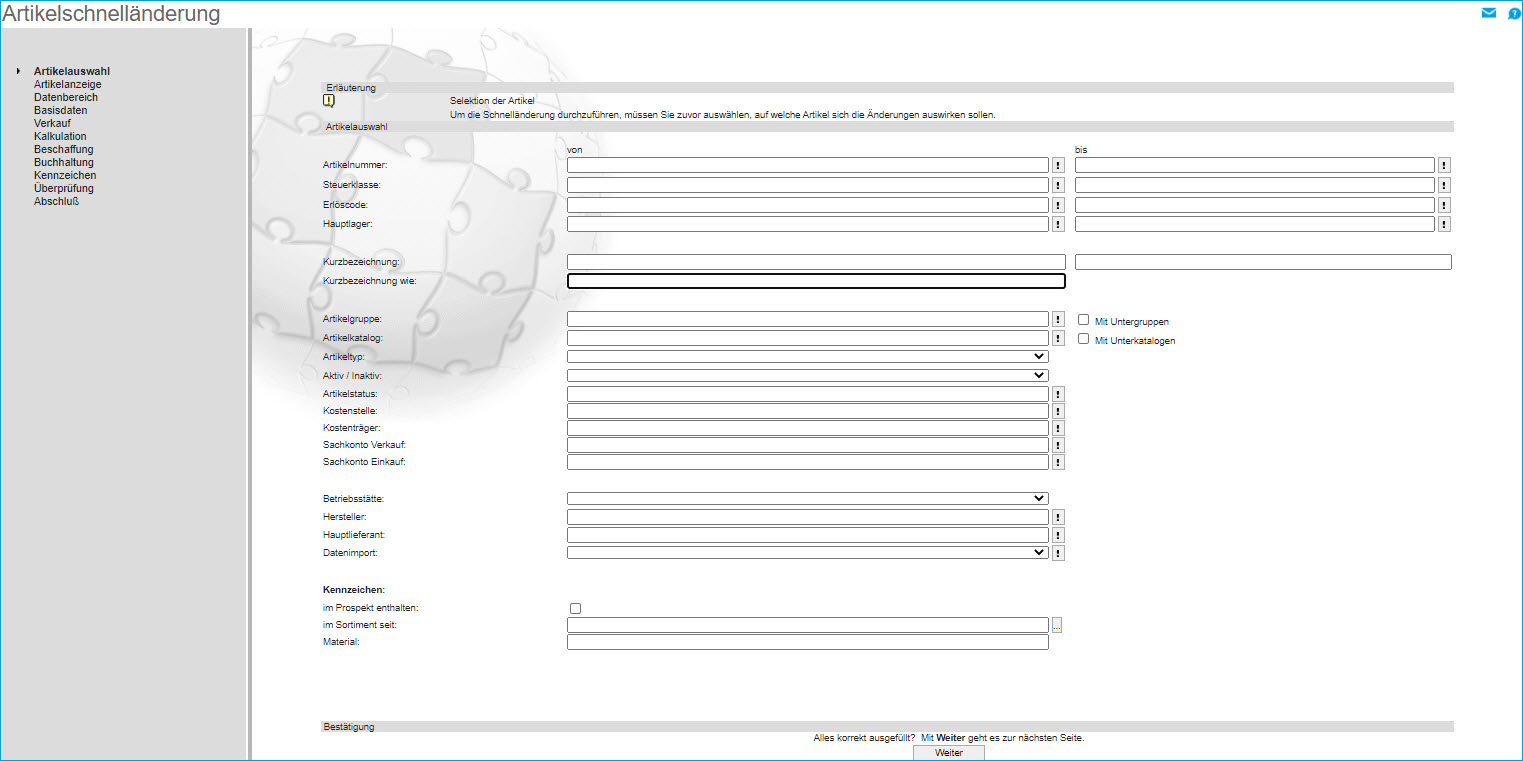This screenshot has width=1523, height=761.
Task: Open lookup for Artikelnummer von field
Action: pos(1058,165)
